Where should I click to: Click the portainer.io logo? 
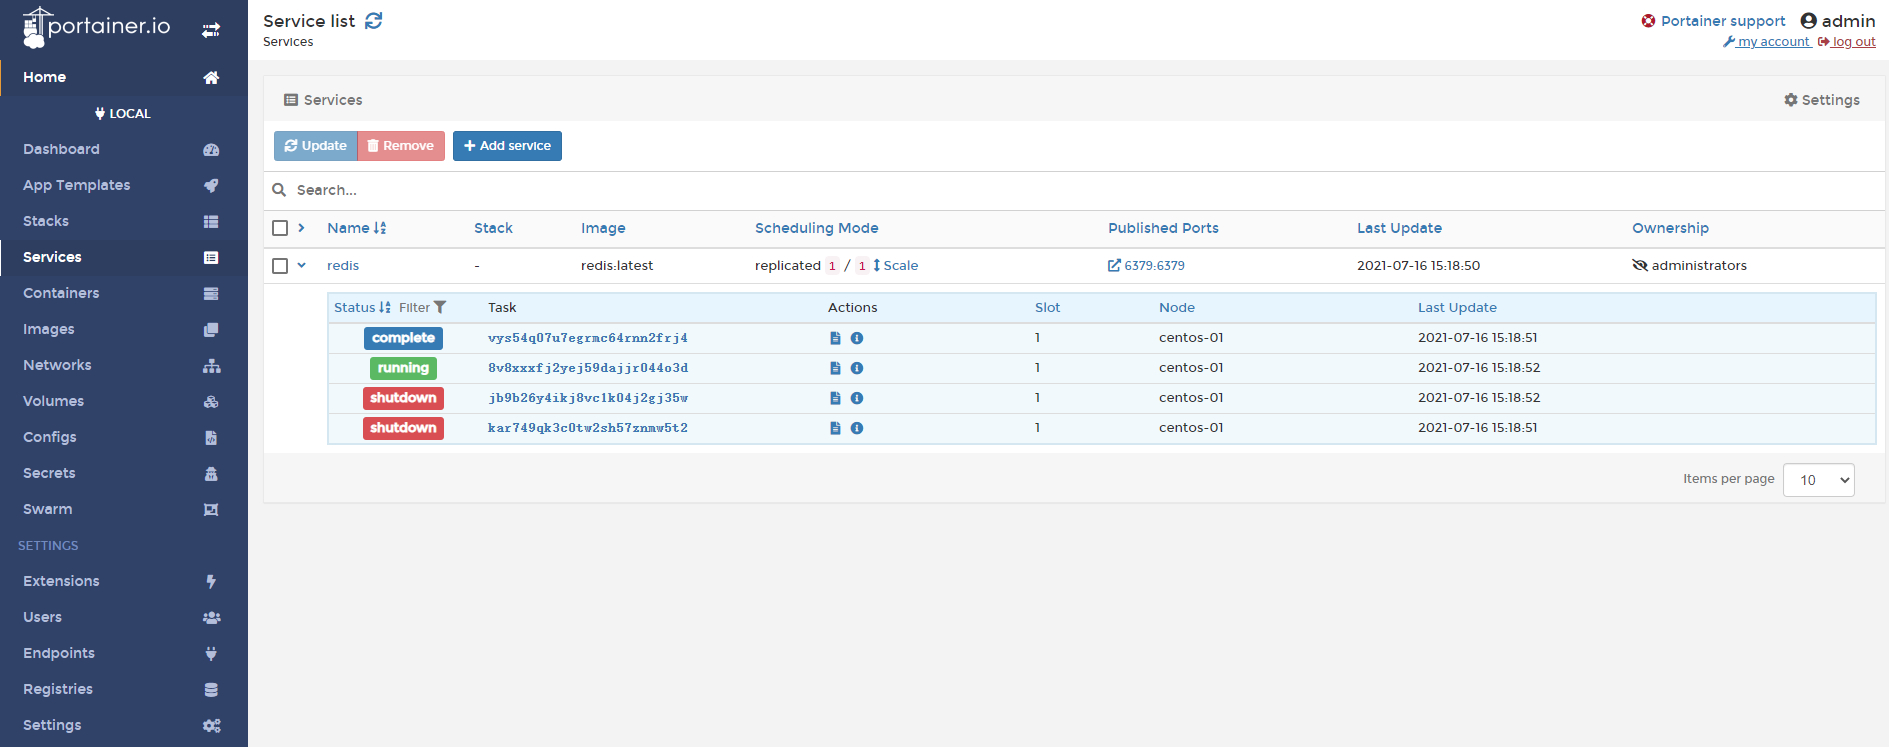(97, 27)
